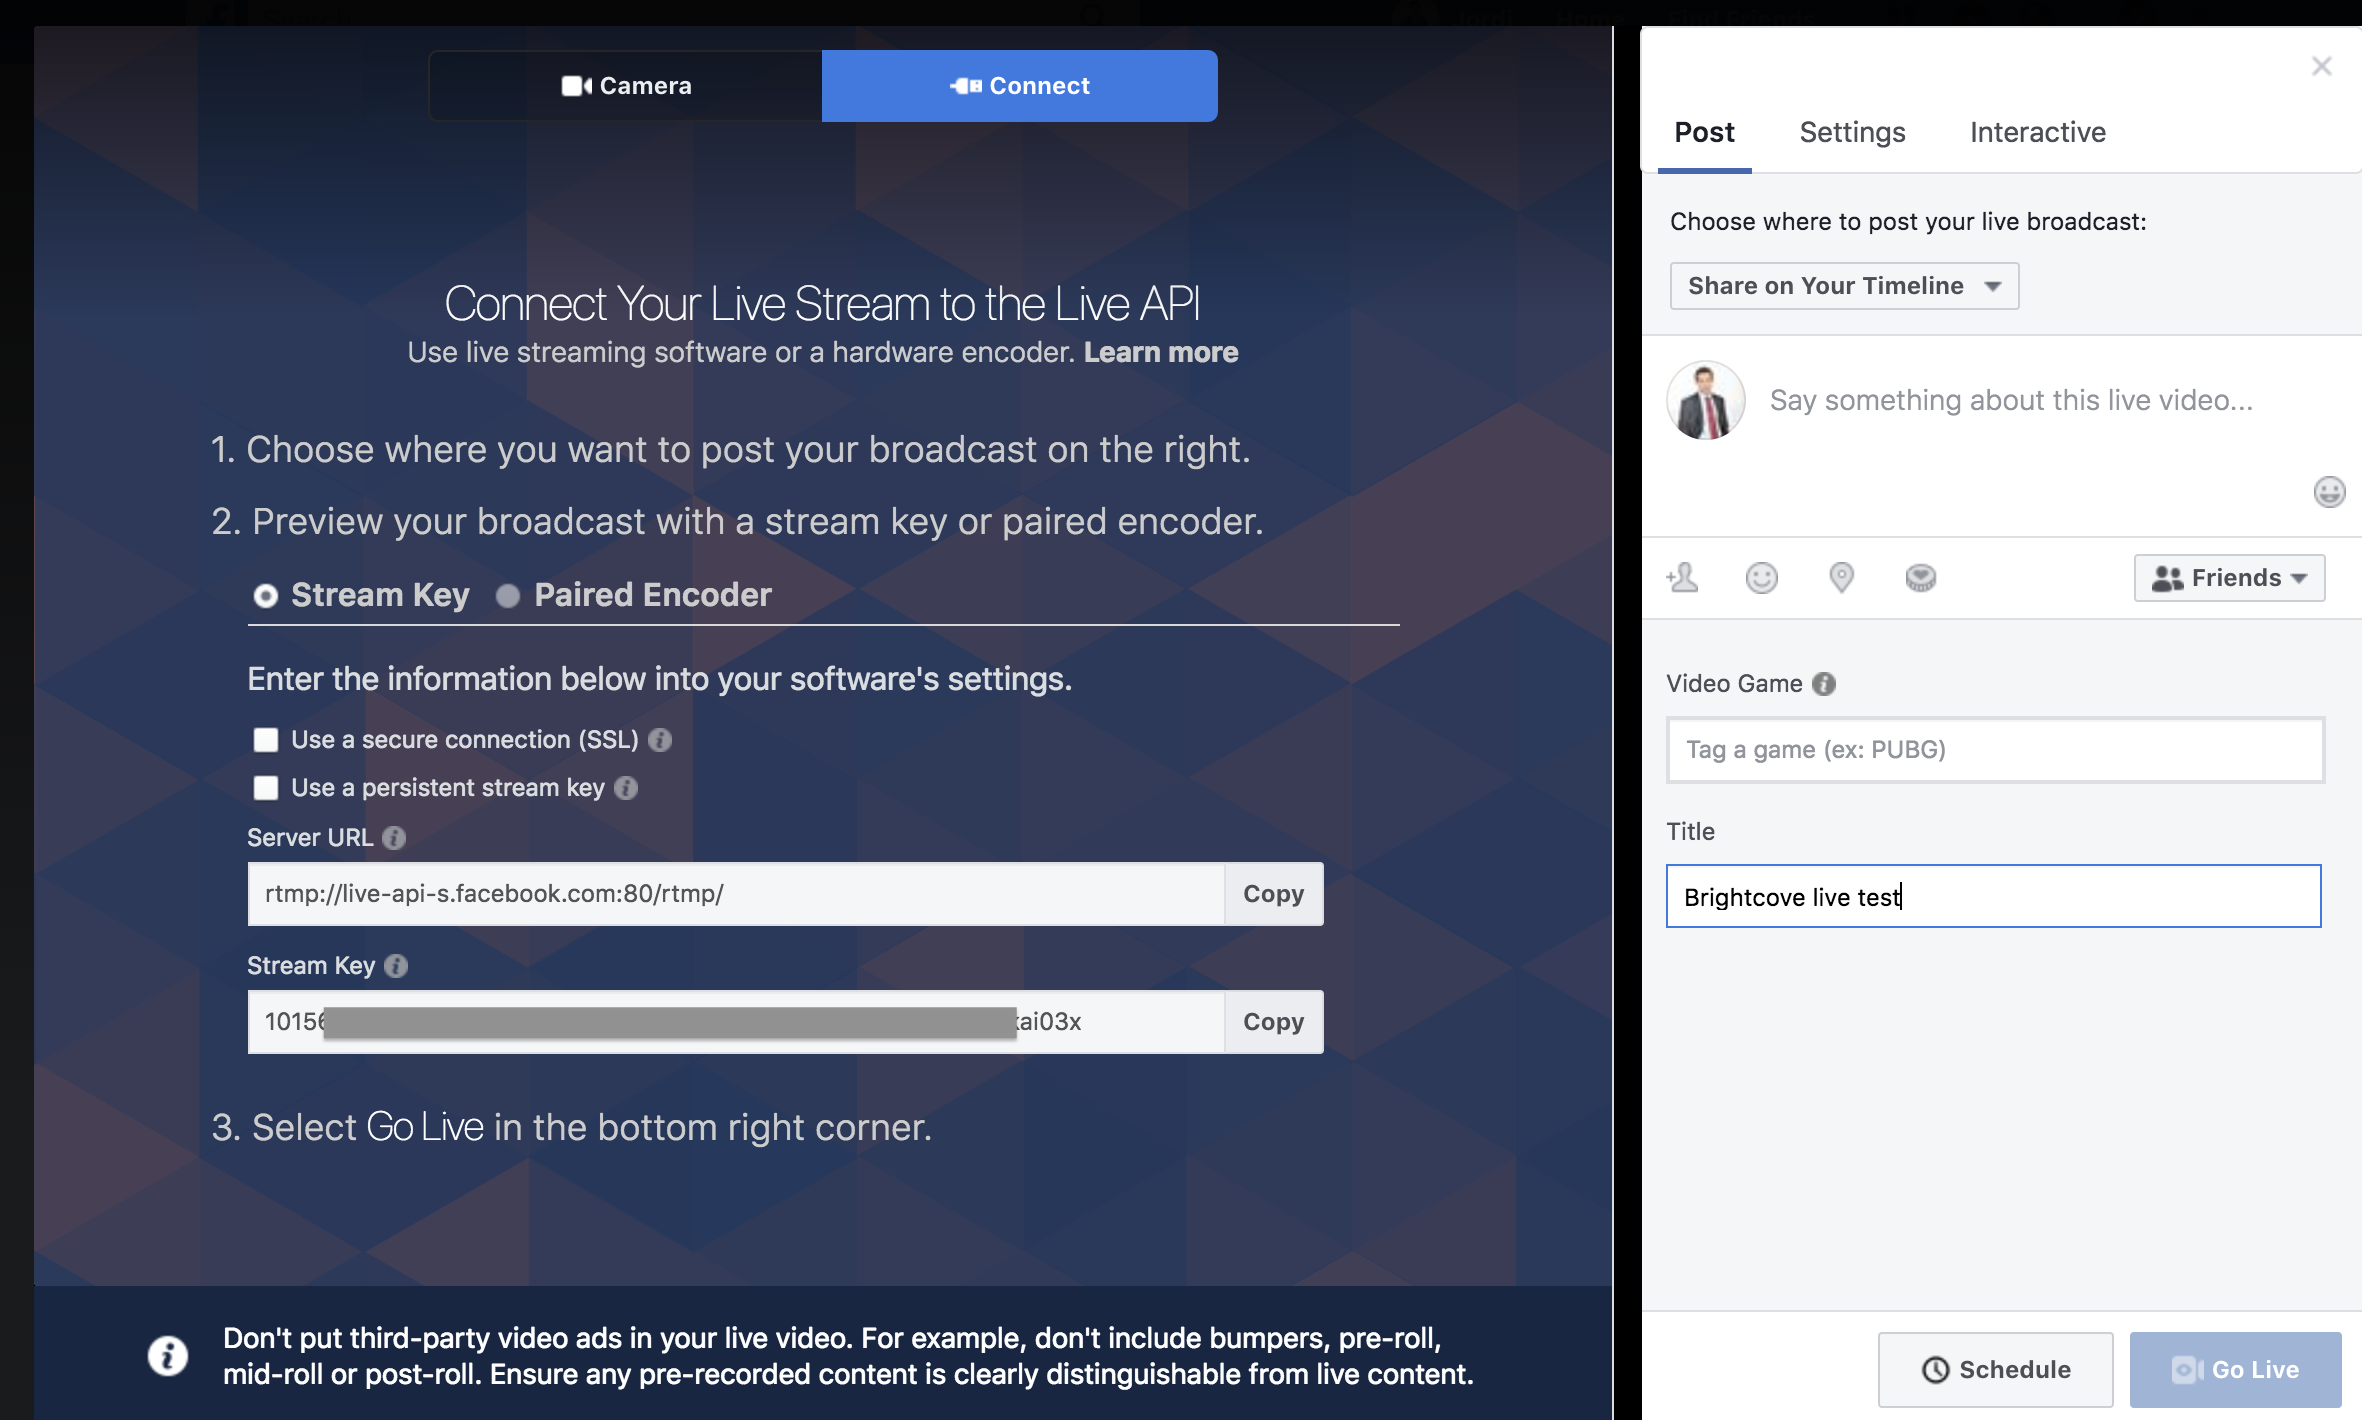Switch to the Camera tab
This screenshot has height=1420, width=2362.
click(x=626, y=86)
